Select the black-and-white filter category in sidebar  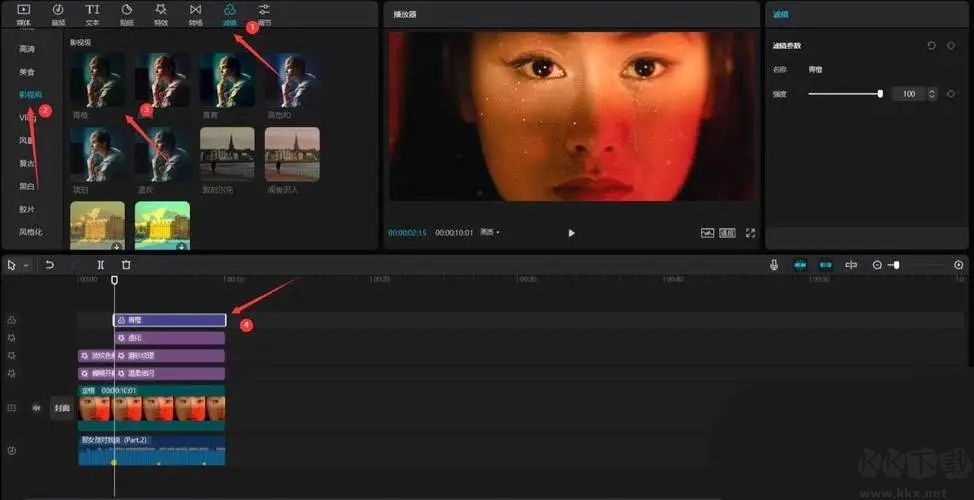point(27,187)
